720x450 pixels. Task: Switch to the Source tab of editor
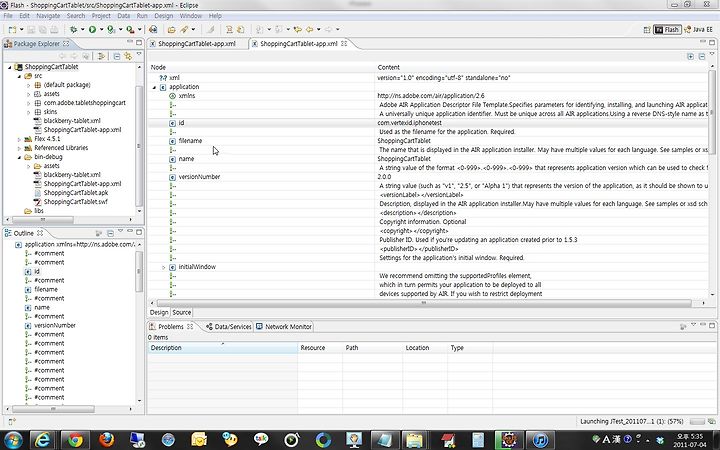point(182,312)
